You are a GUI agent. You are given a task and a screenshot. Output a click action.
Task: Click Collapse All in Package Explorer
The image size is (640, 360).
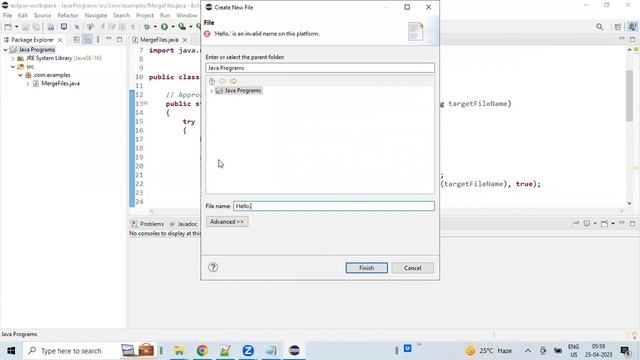point(76,40)
